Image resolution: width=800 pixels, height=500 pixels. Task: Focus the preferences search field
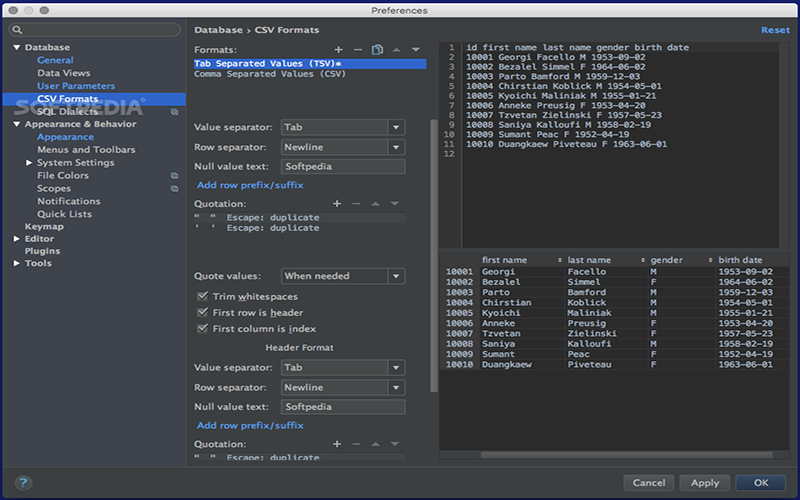[x=95, y=30]
